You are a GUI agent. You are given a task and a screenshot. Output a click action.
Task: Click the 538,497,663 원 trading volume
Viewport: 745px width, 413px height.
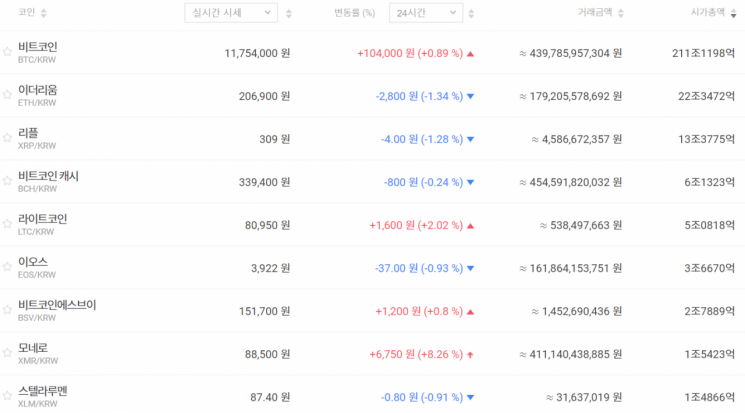pos(581,225)
